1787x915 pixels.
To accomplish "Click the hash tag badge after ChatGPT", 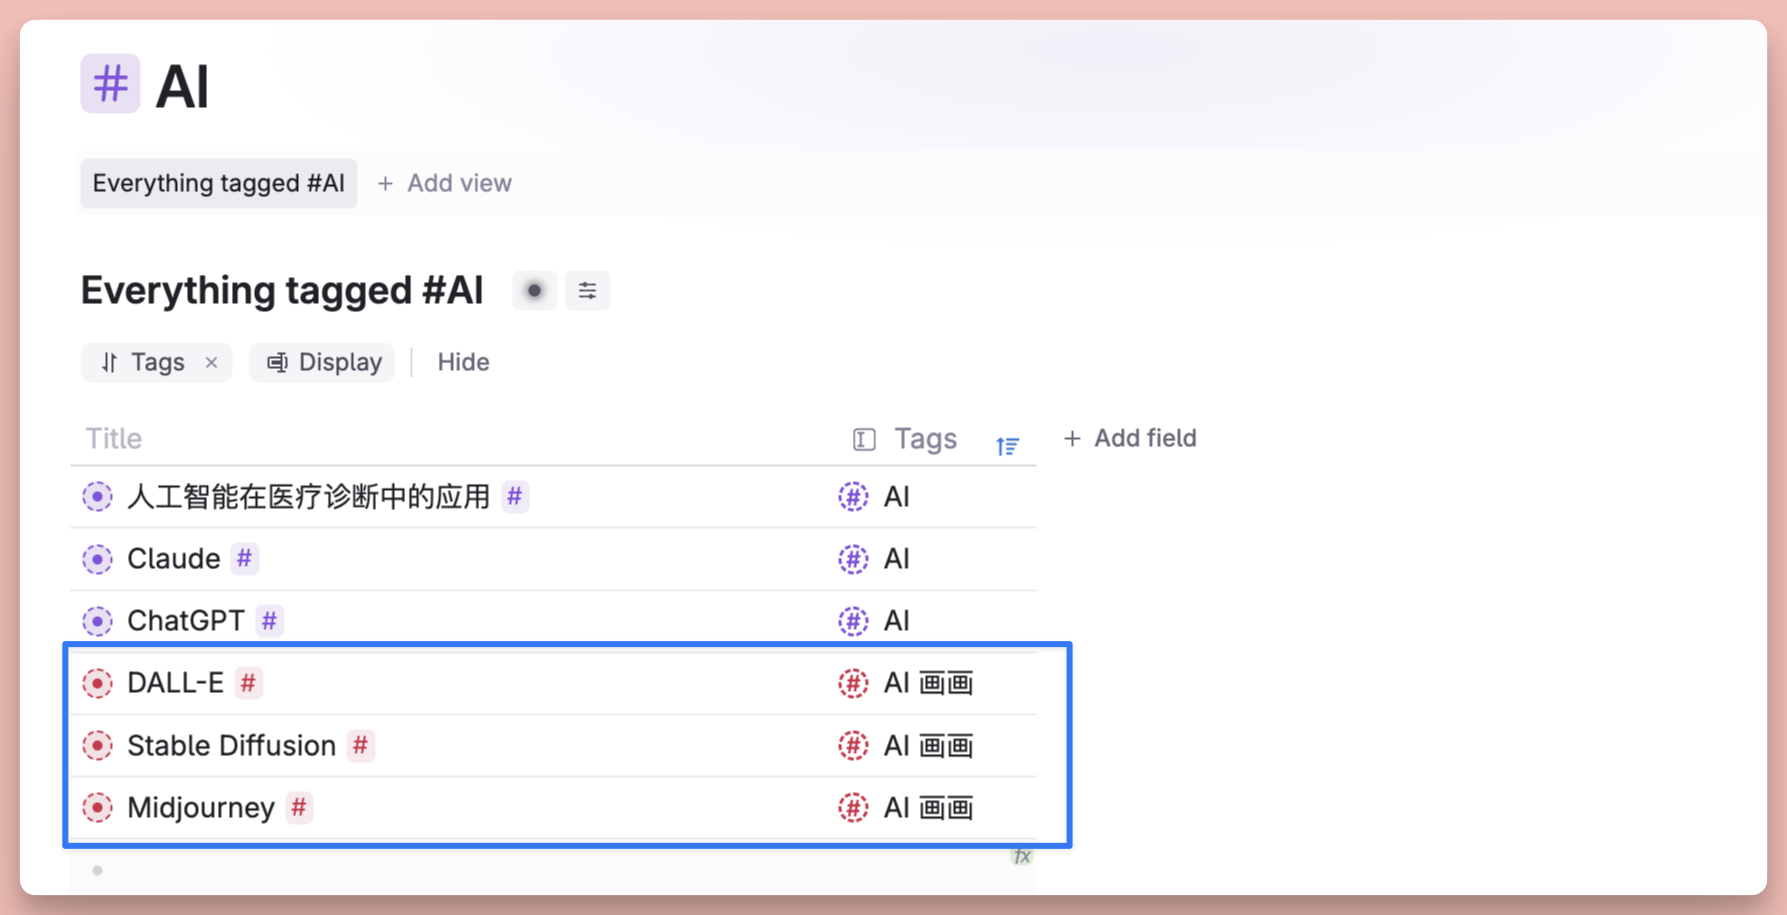I will 269,620.
